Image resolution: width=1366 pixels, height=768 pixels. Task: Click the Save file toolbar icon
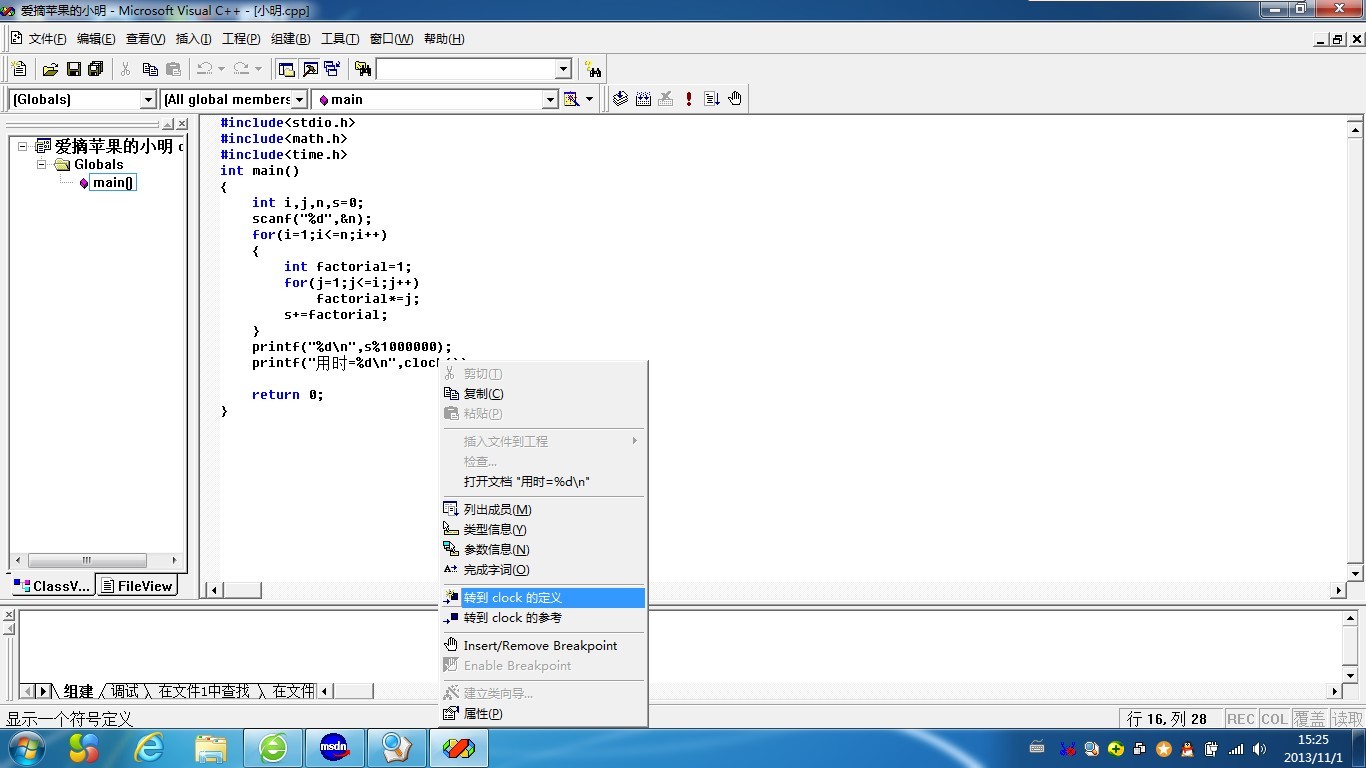(73, 69)
